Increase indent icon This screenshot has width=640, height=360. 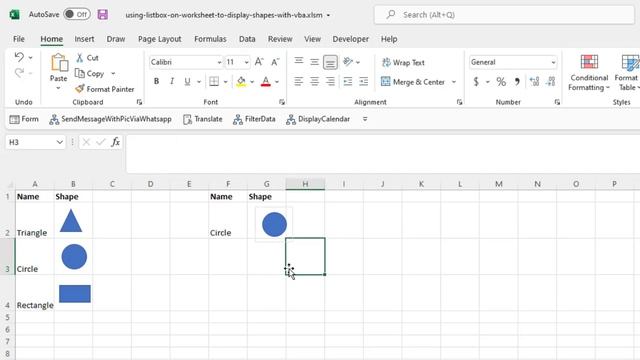click(363, 81)
